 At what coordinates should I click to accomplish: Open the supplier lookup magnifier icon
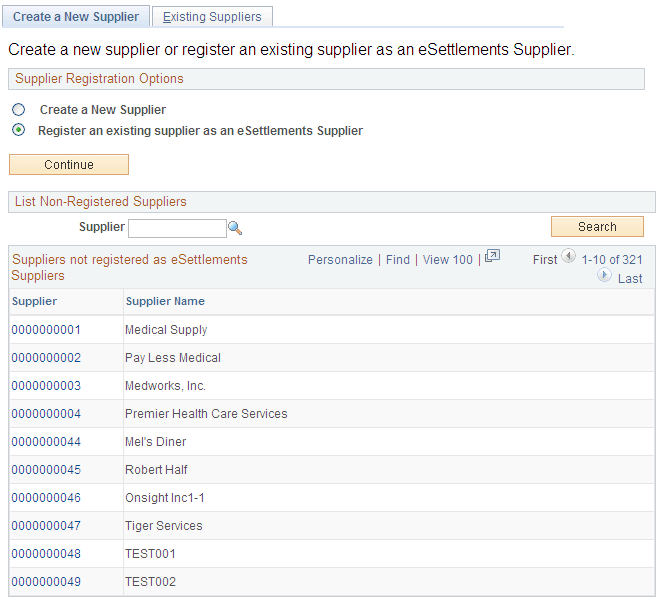235,228
